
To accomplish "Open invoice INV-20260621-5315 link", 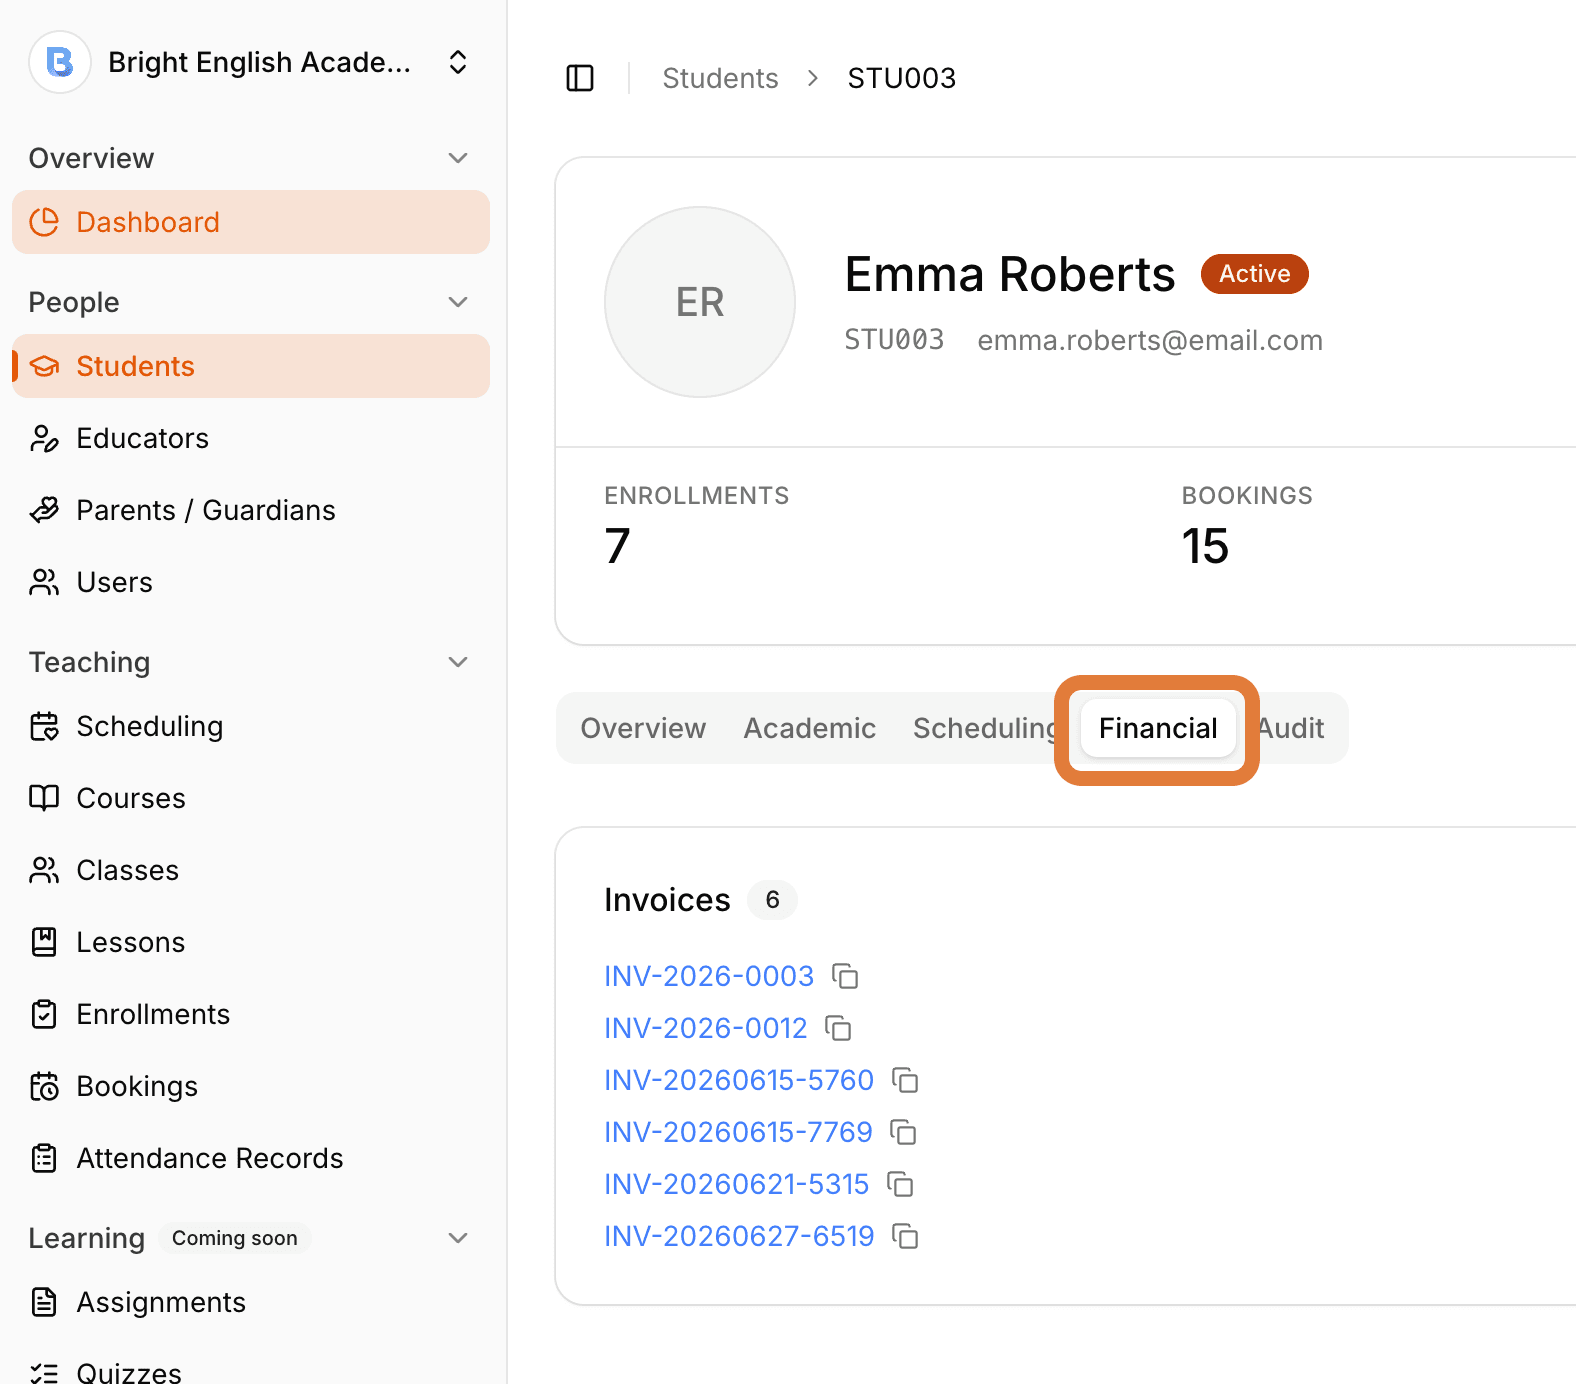I will click(736, 1184).
